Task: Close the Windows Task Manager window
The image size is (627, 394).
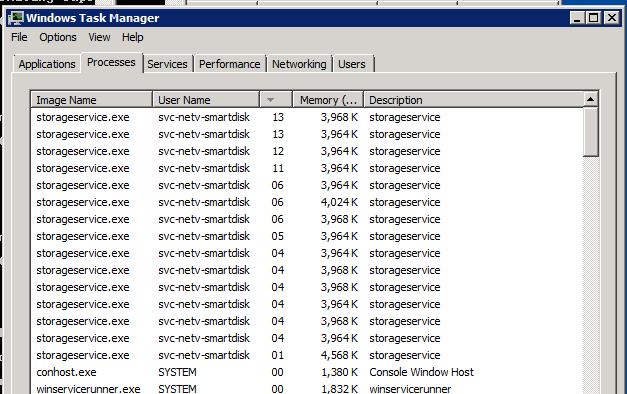Action: pos(612,18)
